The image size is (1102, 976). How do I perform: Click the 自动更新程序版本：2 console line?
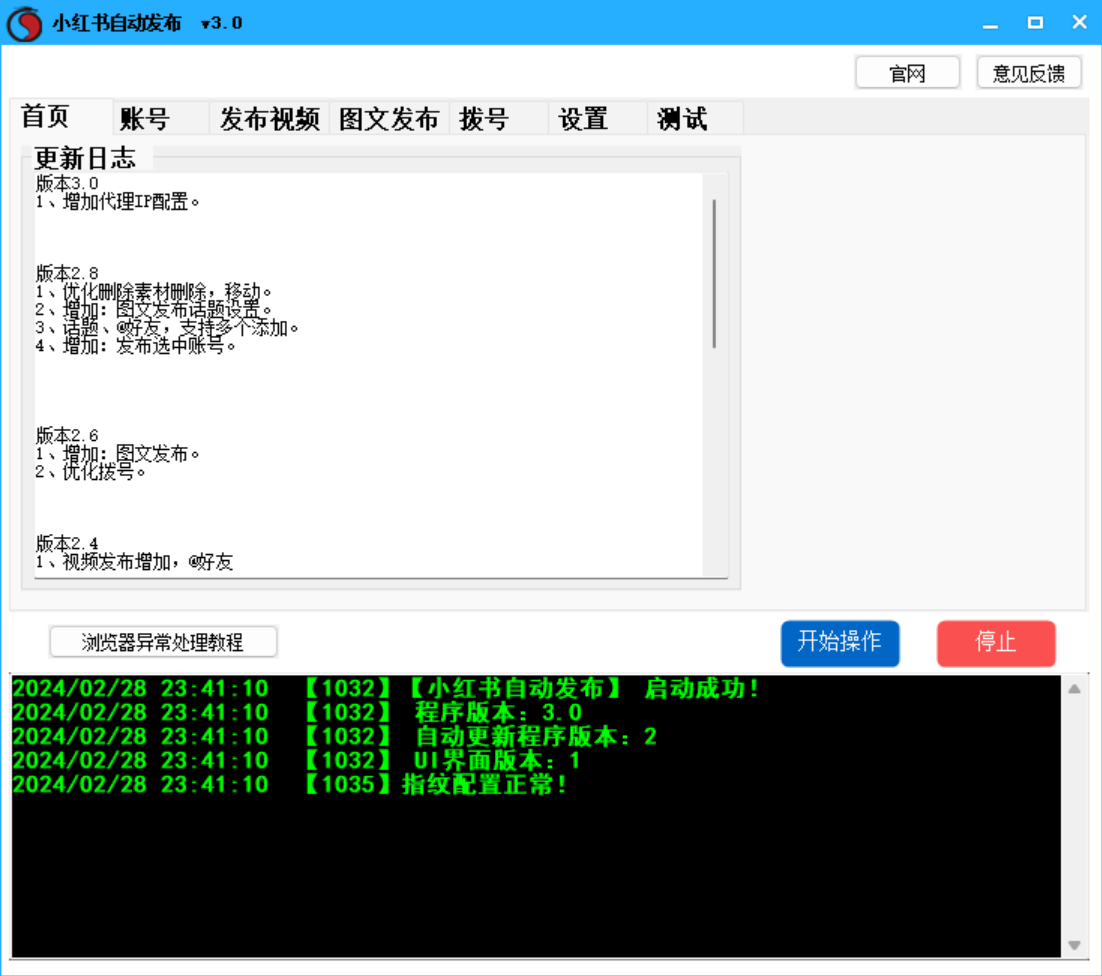[335, 736]
